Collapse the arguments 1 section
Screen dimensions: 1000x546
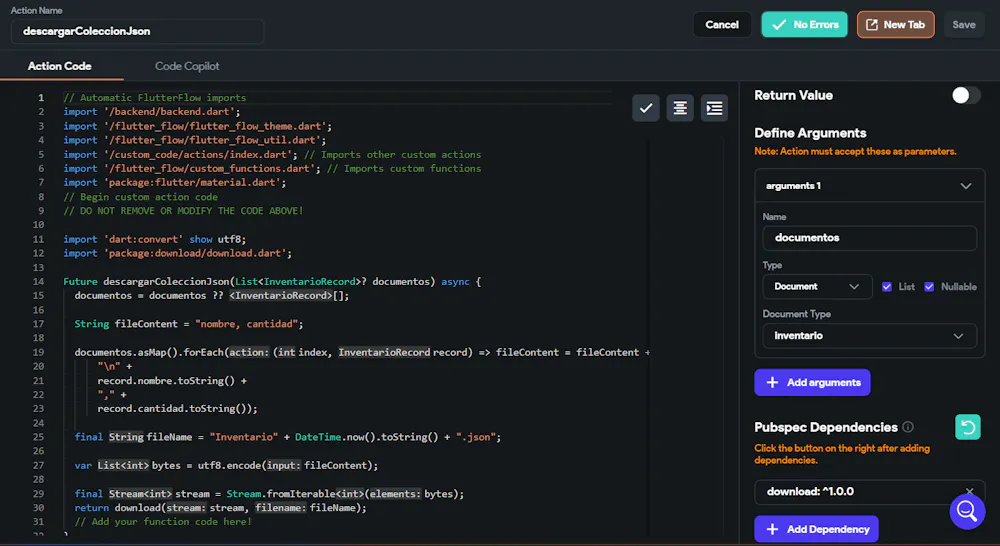966,186
